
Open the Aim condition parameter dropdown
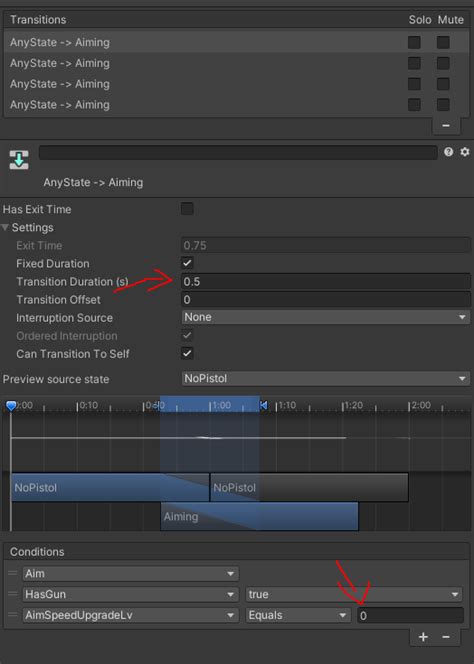pyautogui.click(x=130, y=573)
